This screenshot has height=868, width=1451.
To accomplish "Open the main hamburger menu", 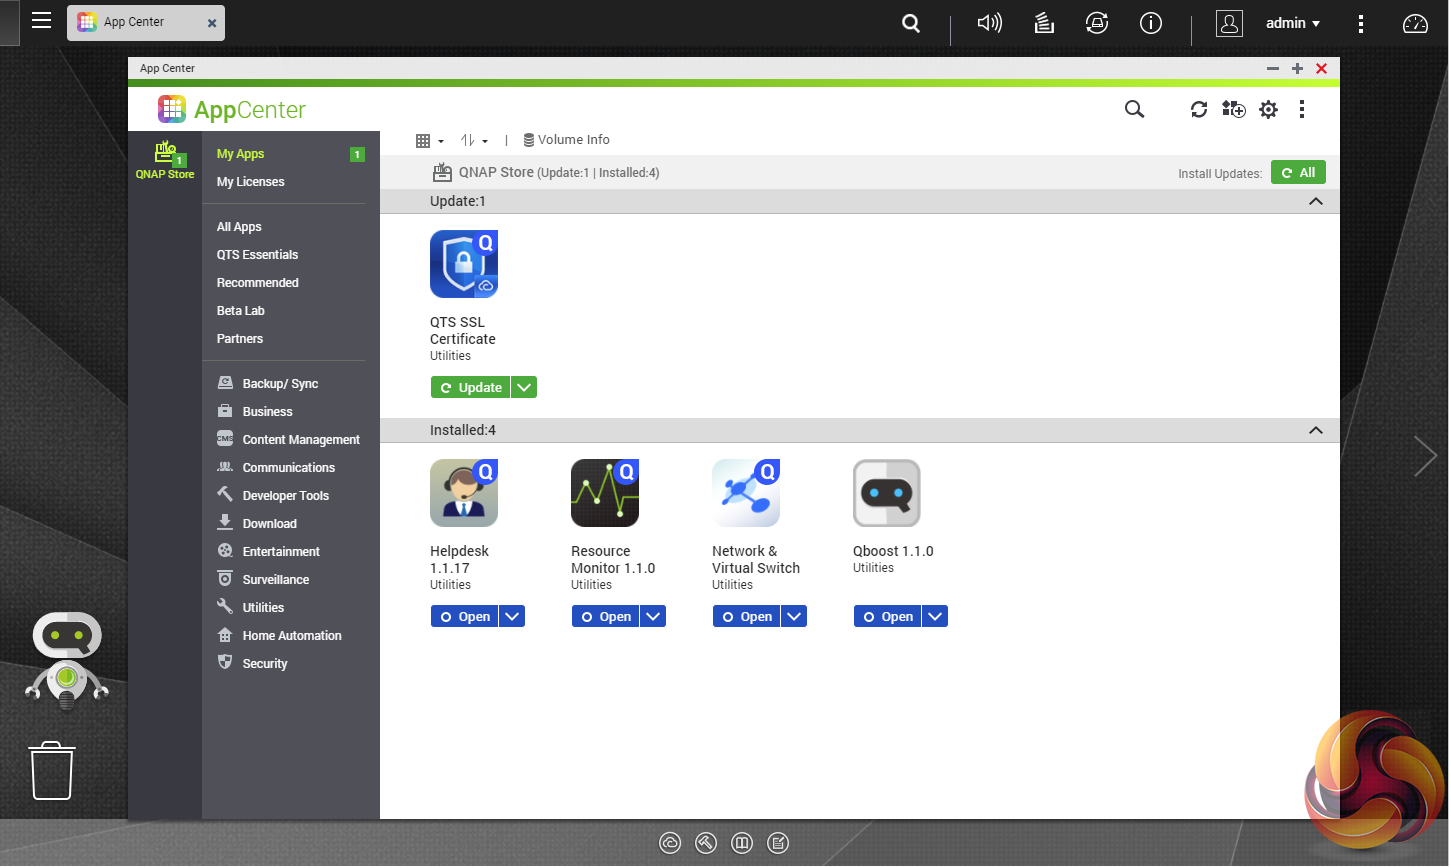I will click(41, 21).
